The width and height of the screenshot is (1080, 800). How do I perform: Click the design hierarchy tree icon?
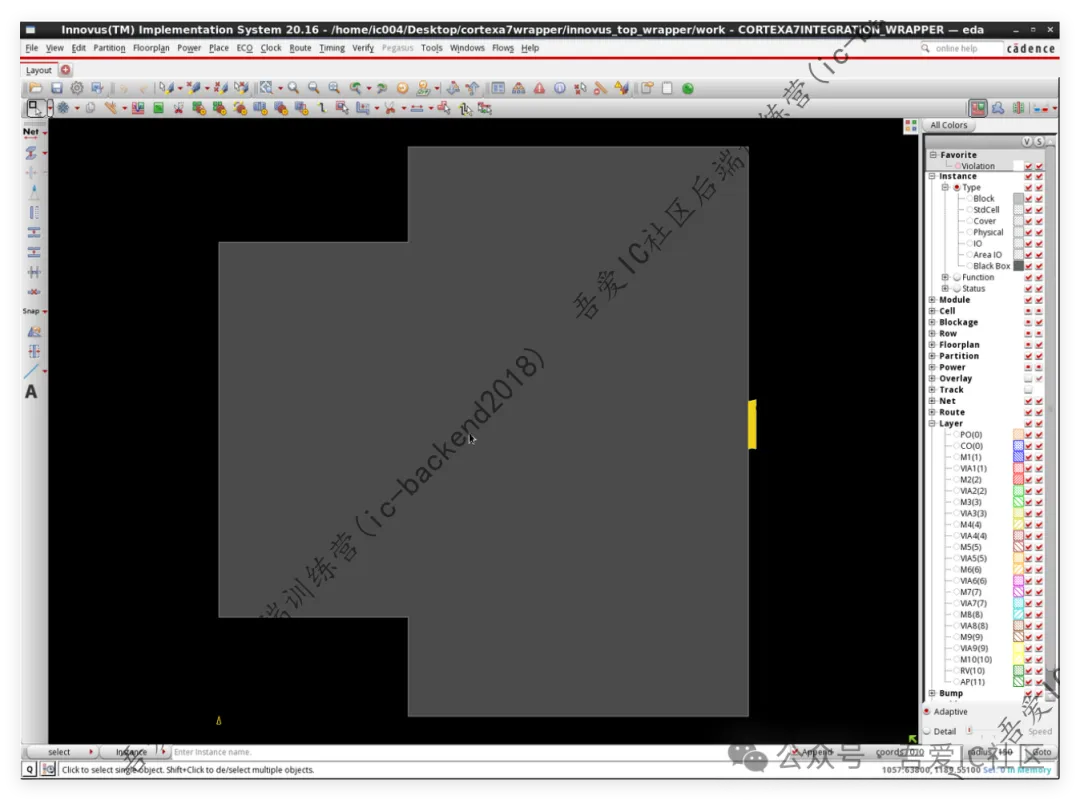(519, 88)
